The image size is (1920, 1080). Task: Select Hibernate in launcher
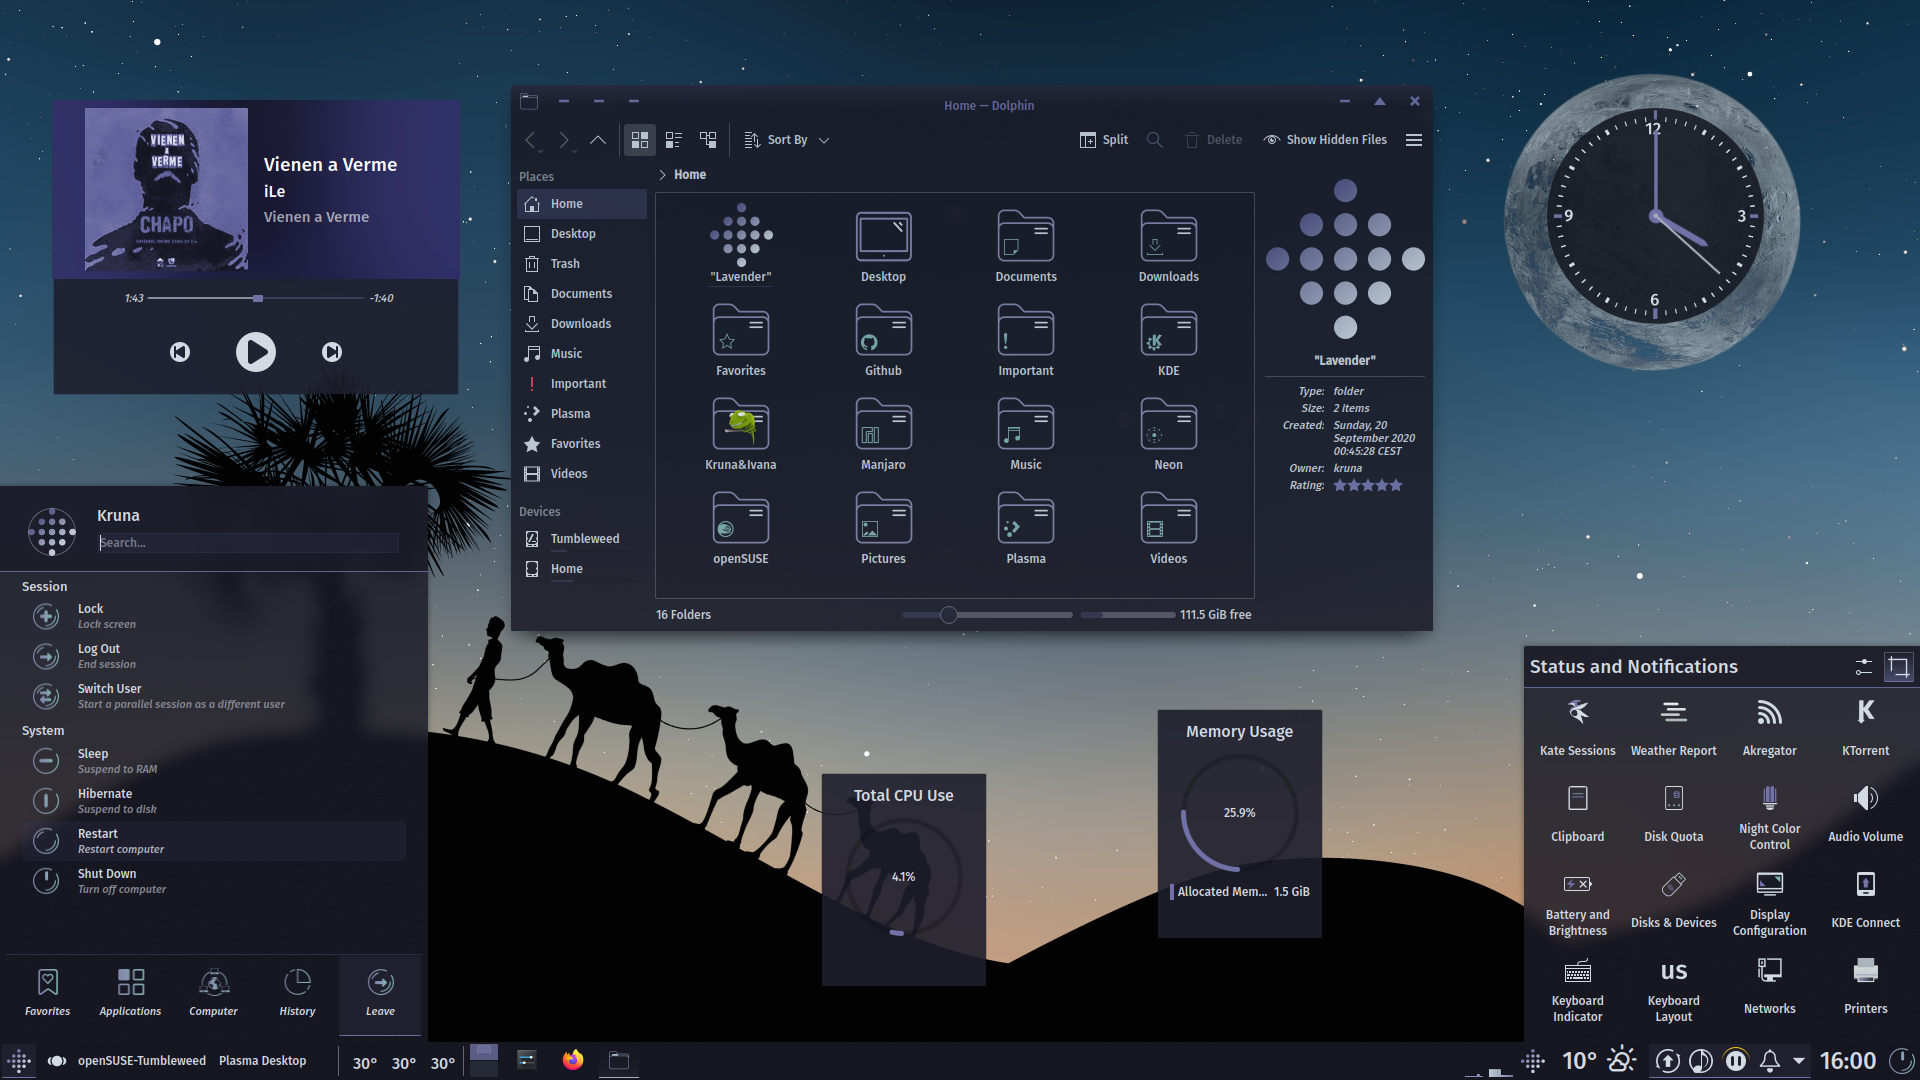click(x=214, y=801)
